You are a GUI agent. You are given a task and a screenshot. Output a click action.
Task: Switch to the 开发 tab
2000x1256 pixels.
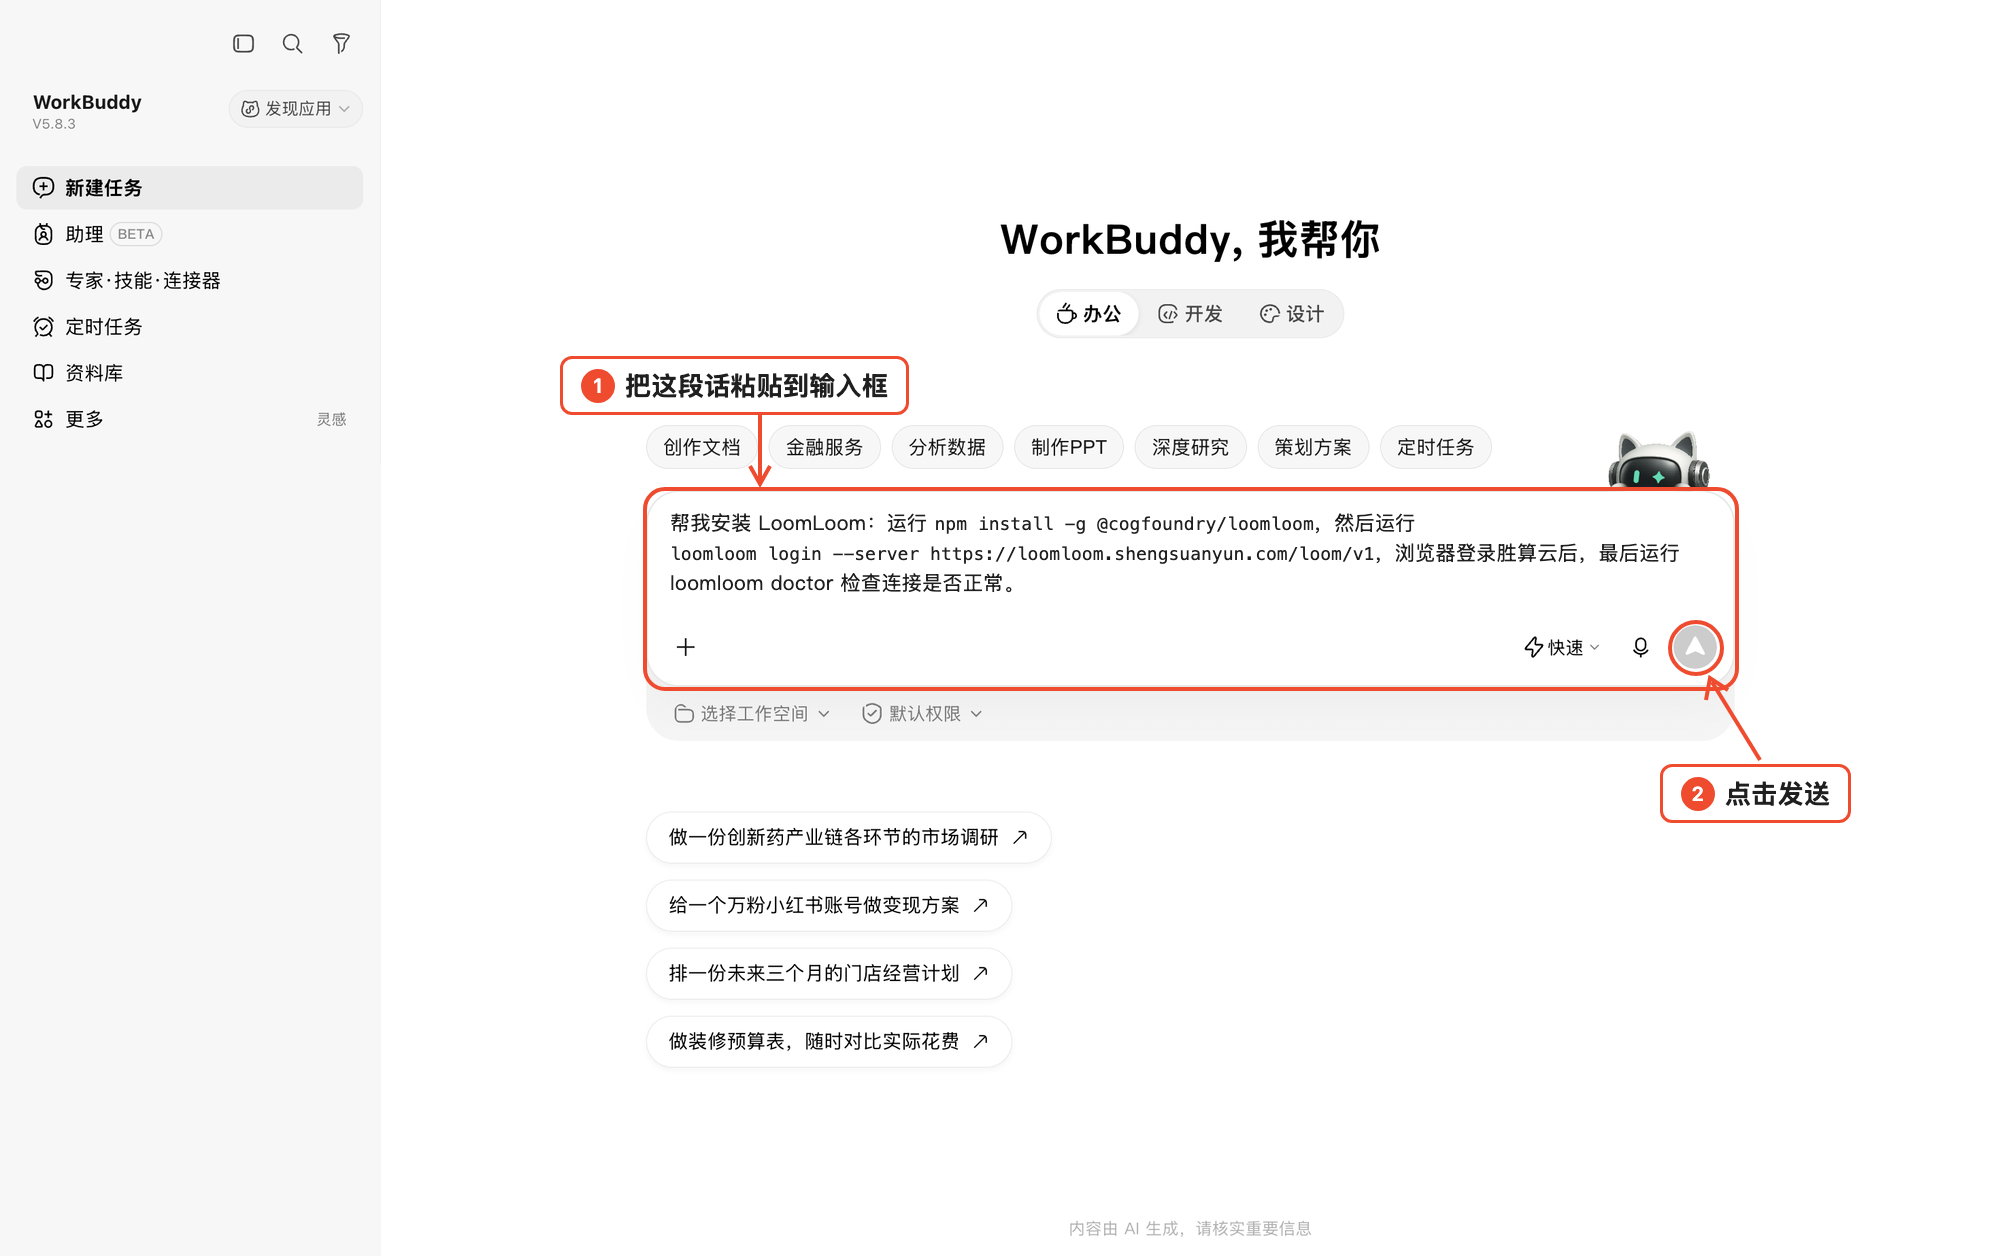pos(1190,314)
